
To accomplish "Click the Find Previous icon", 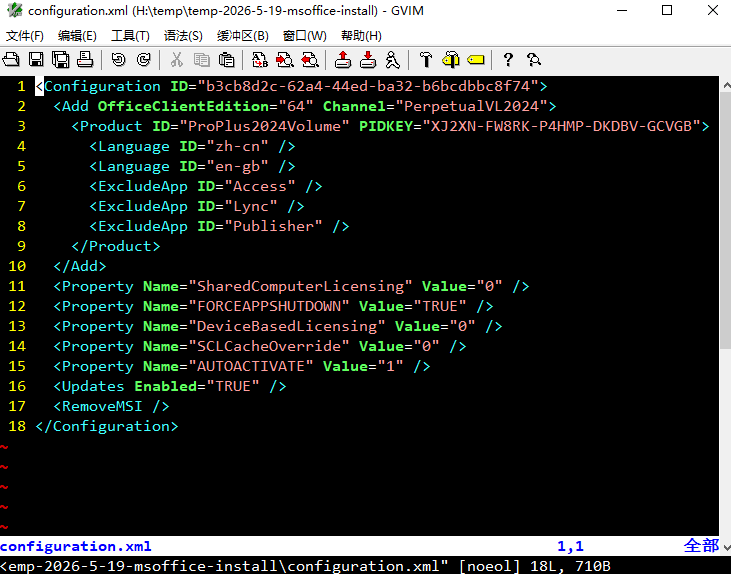I will point(310,60).
